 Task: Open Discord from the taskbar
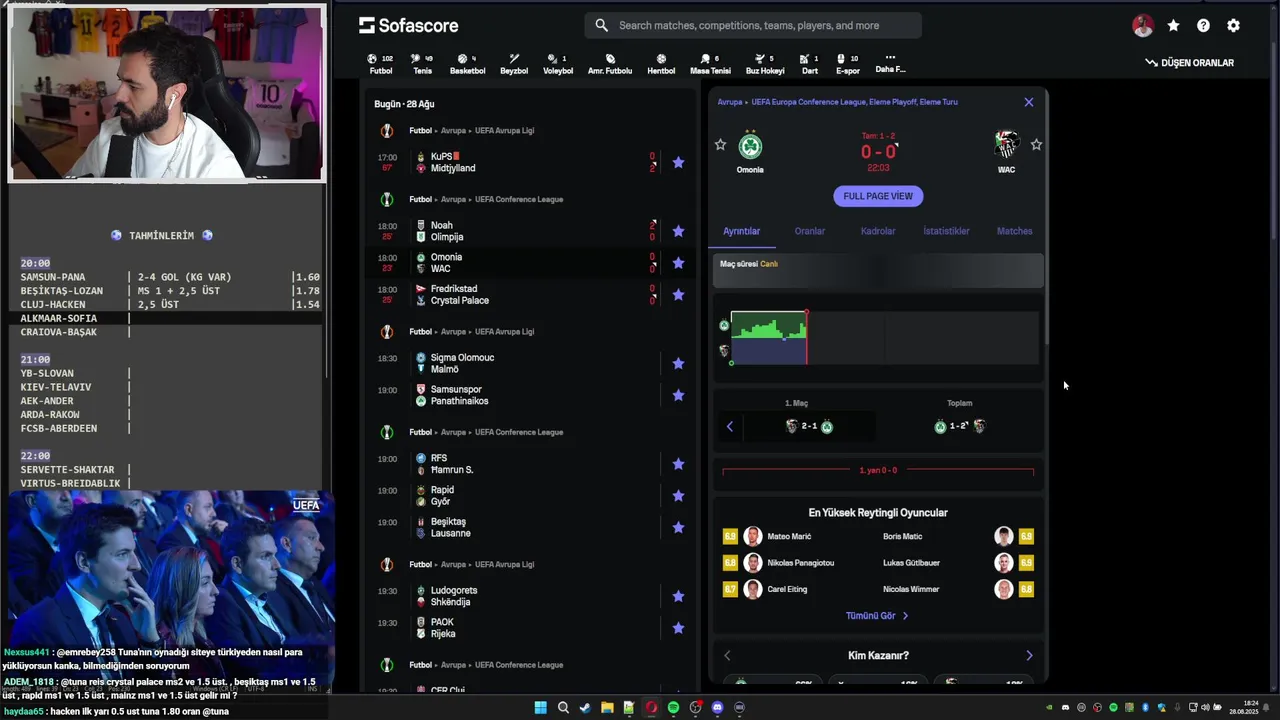717,707
